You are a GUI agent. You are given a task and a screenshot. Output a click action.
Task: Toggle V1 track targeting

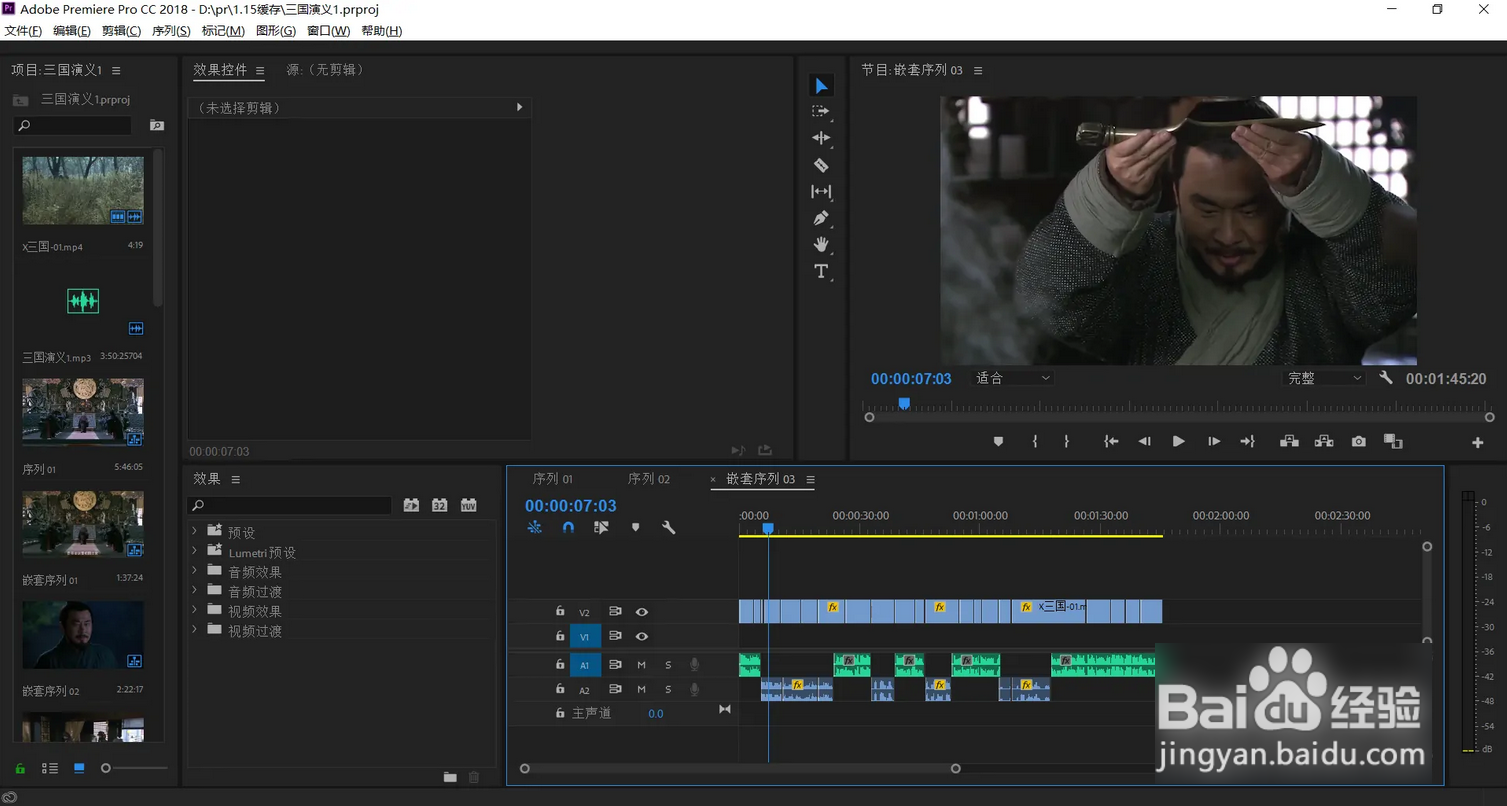pos(585,636)
